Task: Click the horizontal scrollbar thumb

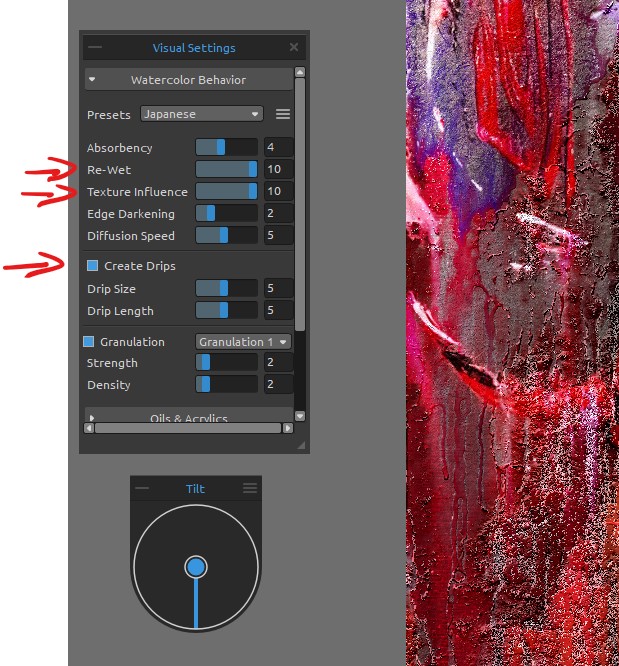Action: click(x=188, y=428)
